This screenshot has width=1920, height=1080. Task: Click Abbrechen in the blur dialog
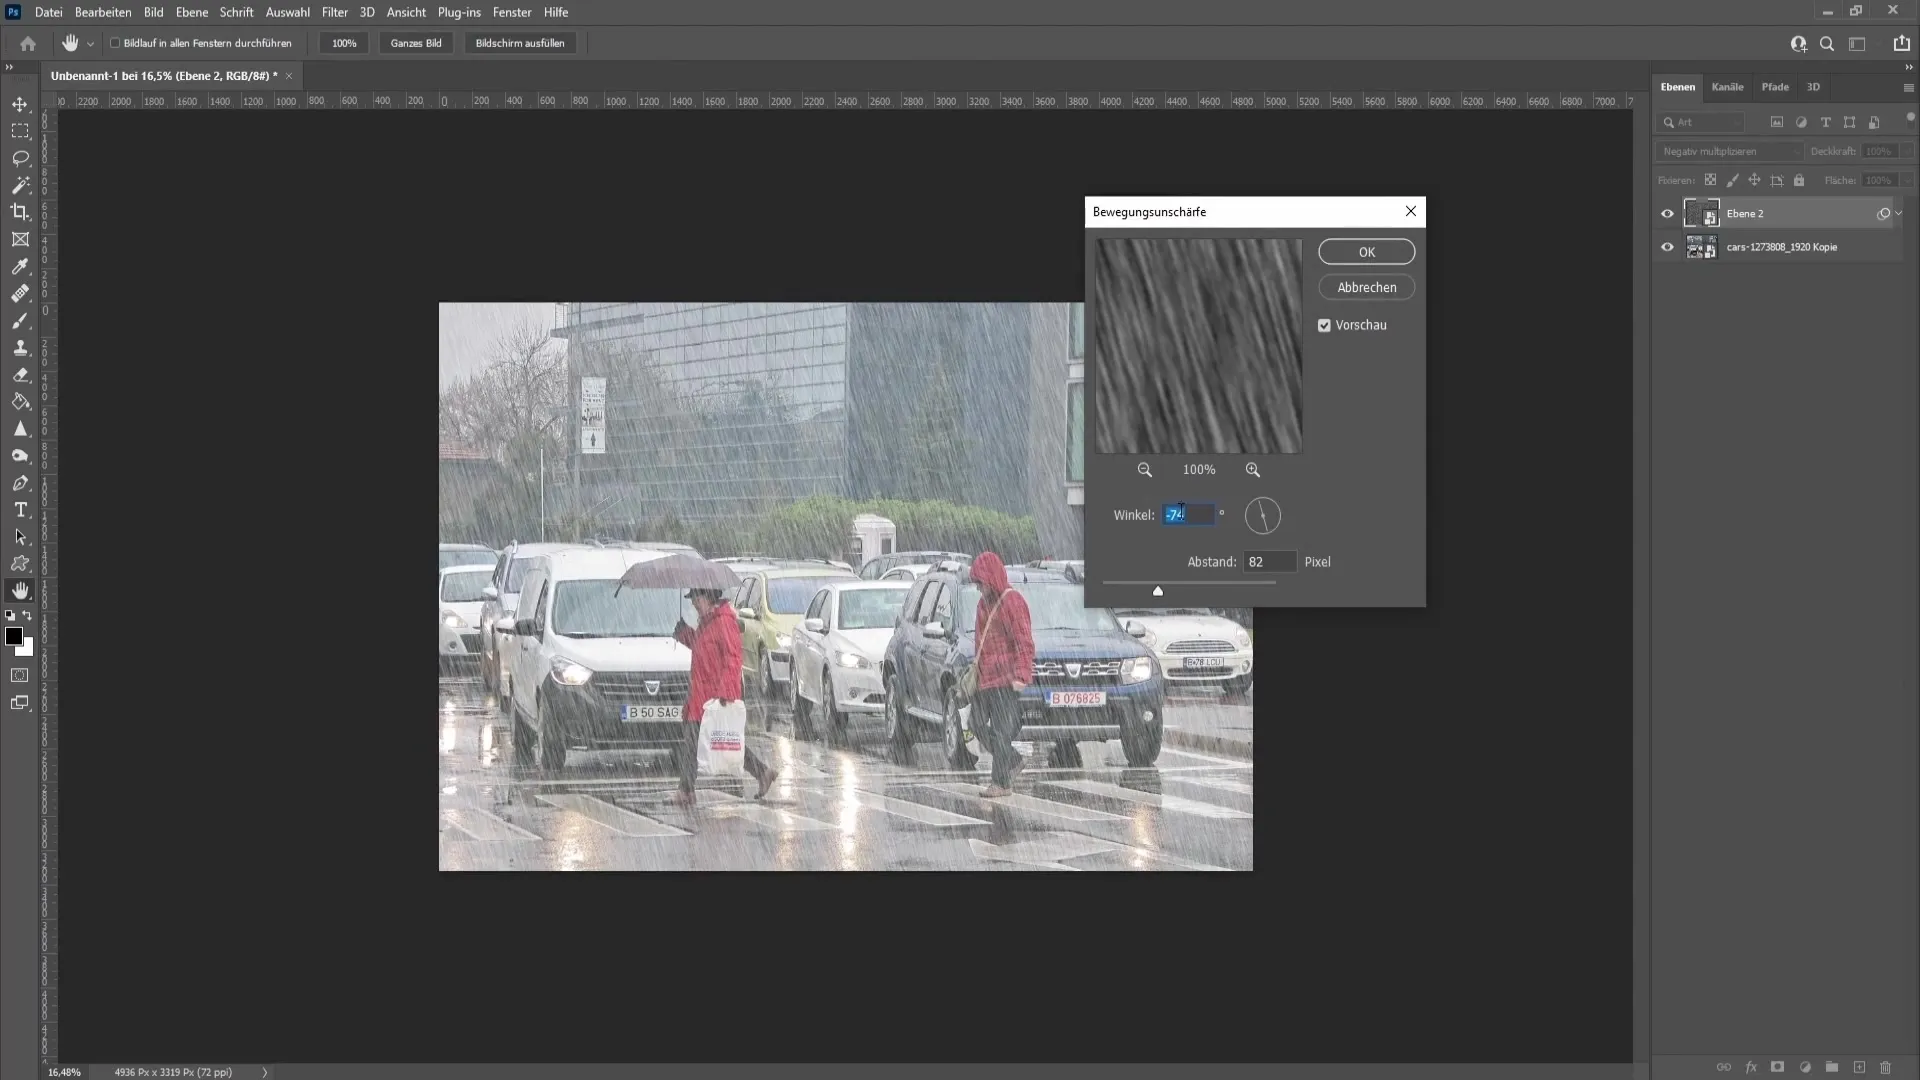(x=1366, y=287)
